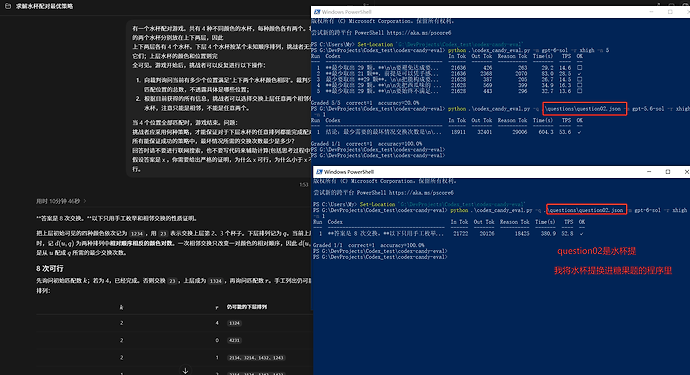The height and width of the screenshot is (375, 690).
Task: Click the '2134, 3214, 1432, 1243' table cell
Action: 256,358
